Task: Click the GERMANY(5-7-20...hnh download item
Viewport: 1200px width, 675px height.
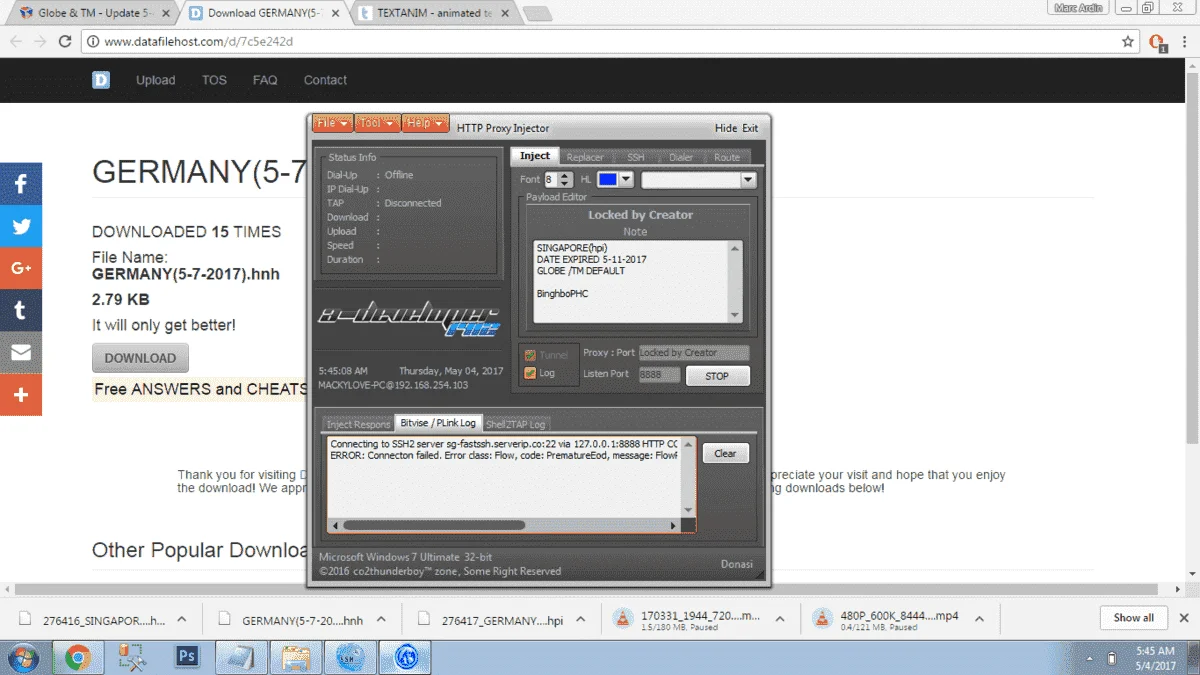Action: tap(292, 620)
